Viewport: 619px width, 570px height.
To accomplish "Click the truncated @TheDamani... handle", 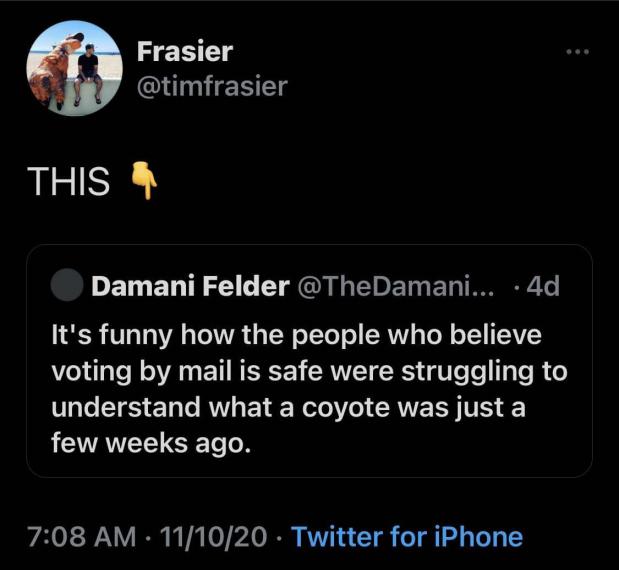I will [395, 286].
